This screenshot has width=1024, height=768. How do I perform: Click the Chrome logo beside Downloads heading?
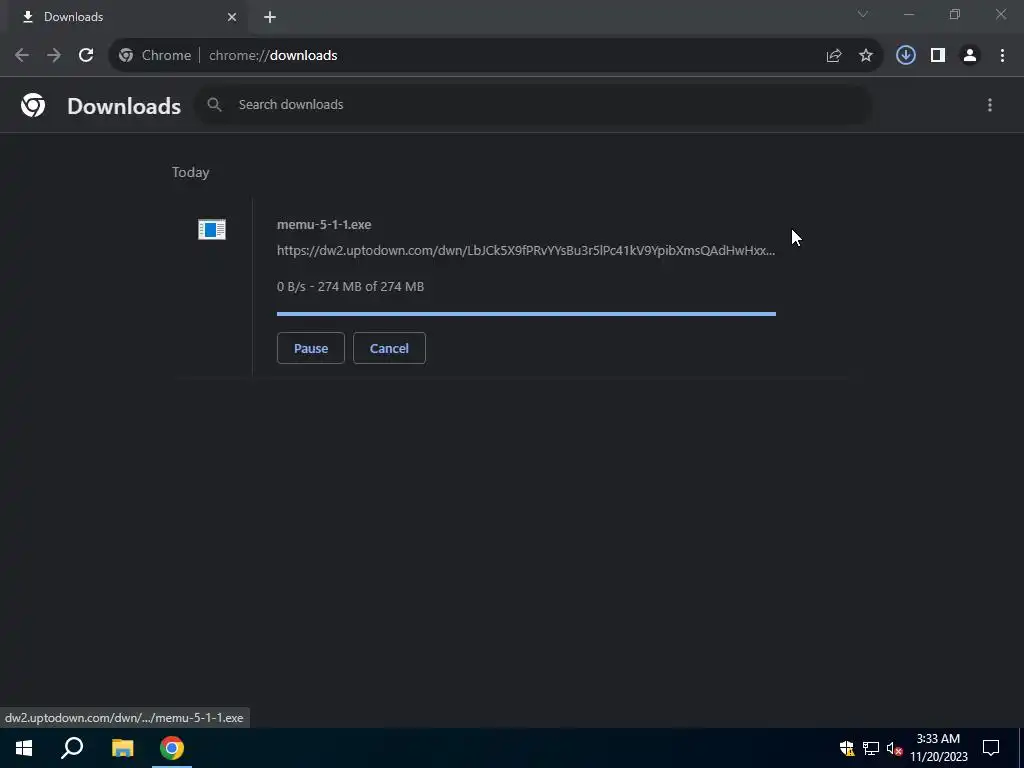point(33,105)
